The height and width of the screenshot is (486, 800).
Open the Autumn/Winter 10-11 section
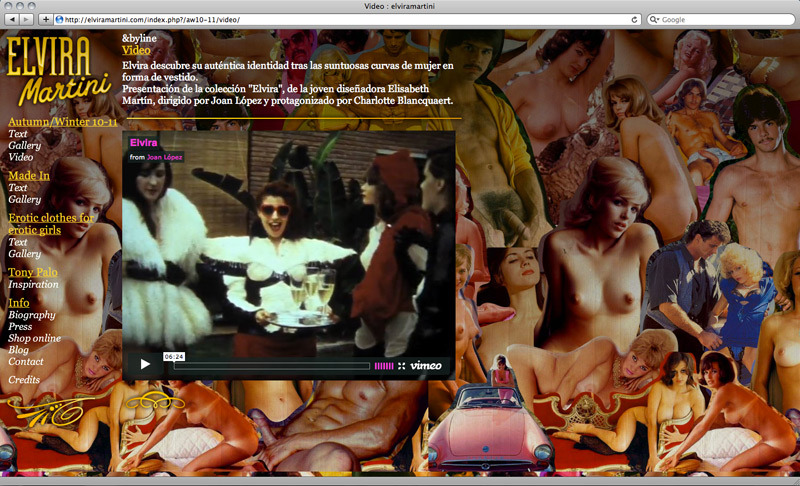(x=62, y=122)
